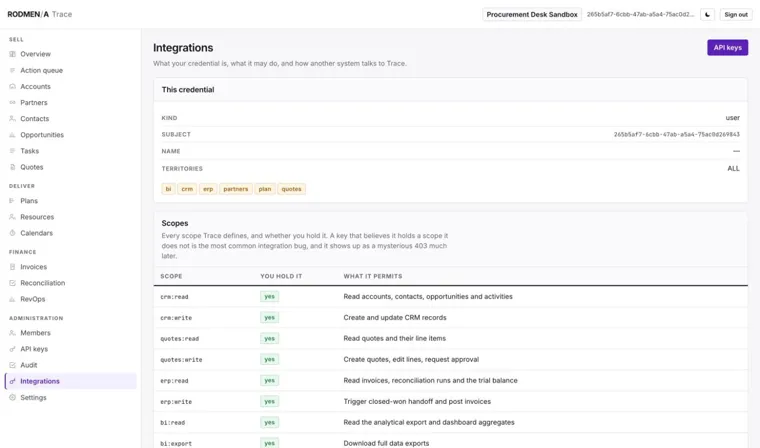Click the API keys key icon in sidebar

coord(13,349)
